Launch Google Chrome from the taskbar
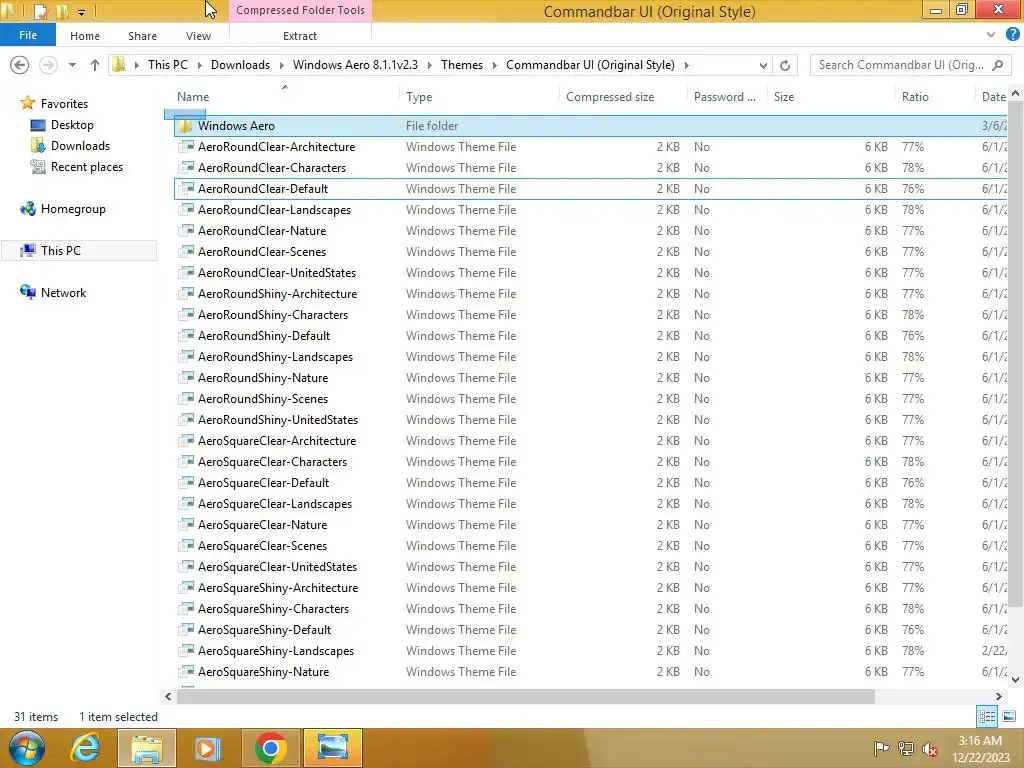This screenshot has height=768, width=1024. tap(270, 748)
